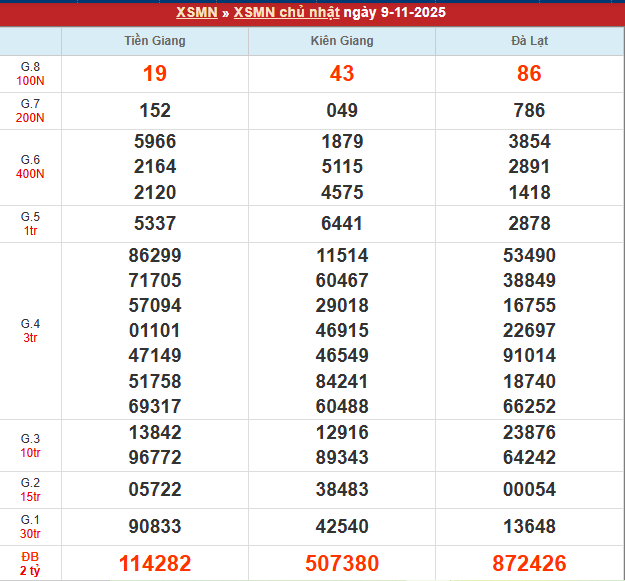Click the Tiền Giang column header
The image size is (625, 581).
point(155,41)
